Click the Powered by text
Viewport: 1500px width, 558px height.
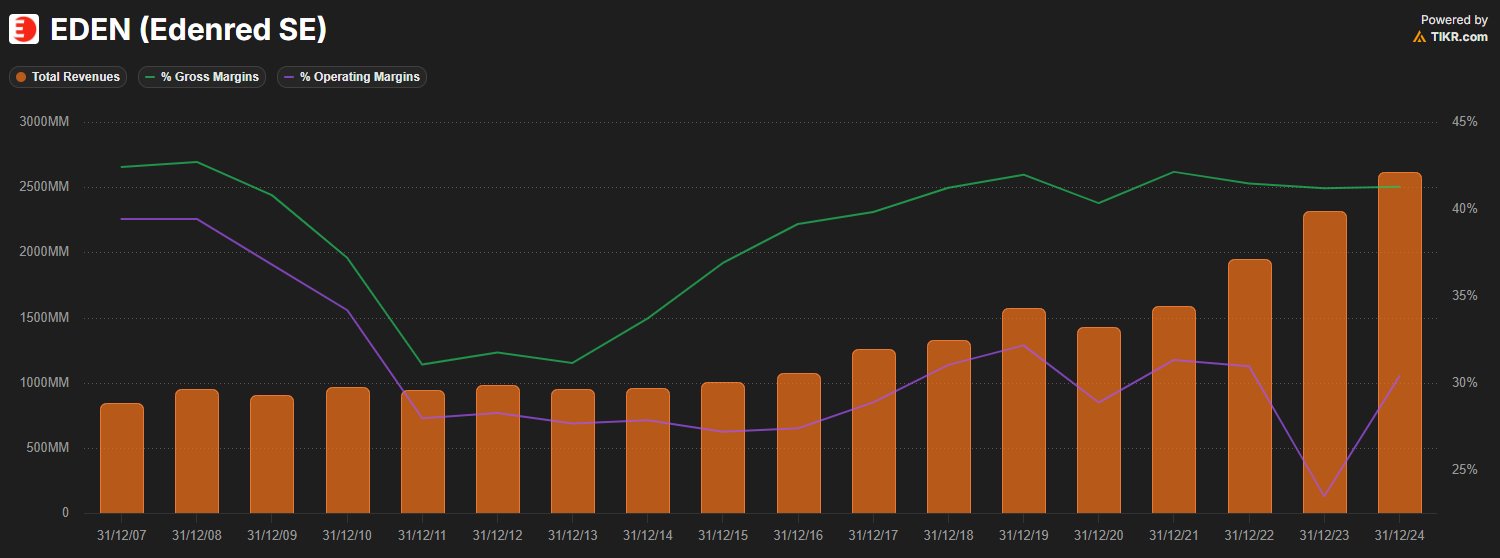1454,20
